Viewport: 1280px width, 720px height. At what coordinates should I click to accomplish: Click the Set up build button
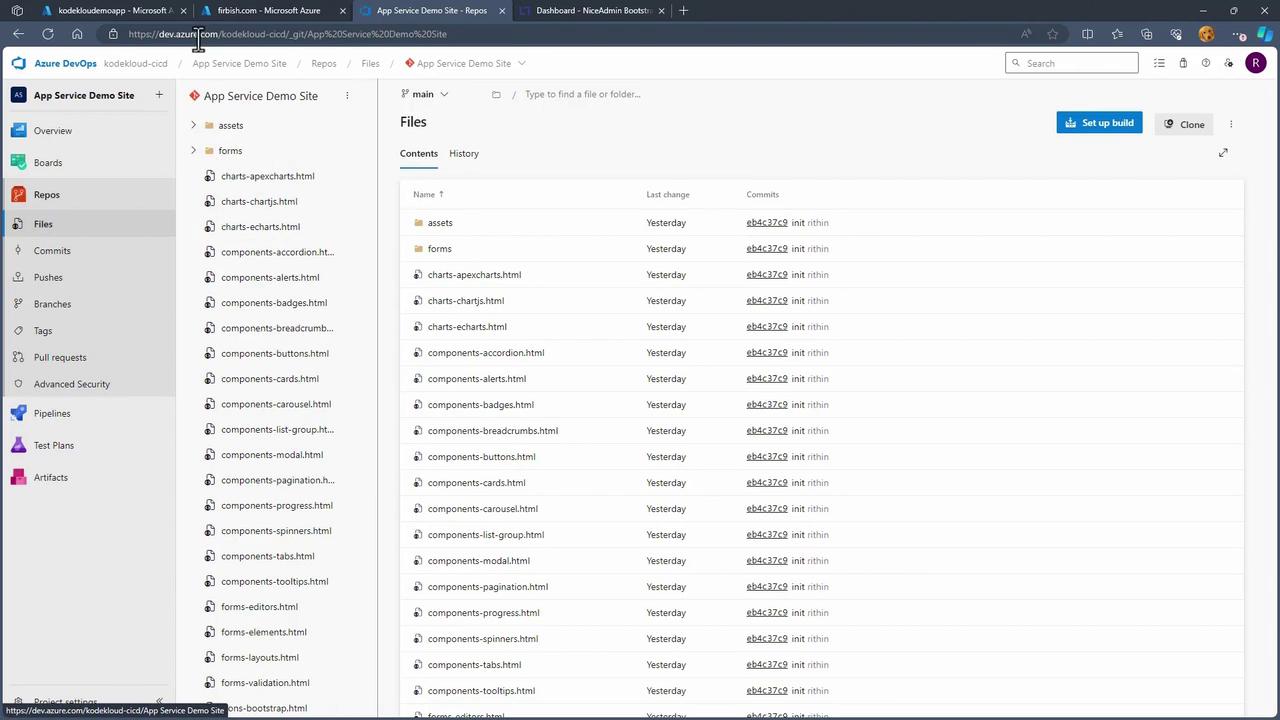(1099, 123)
